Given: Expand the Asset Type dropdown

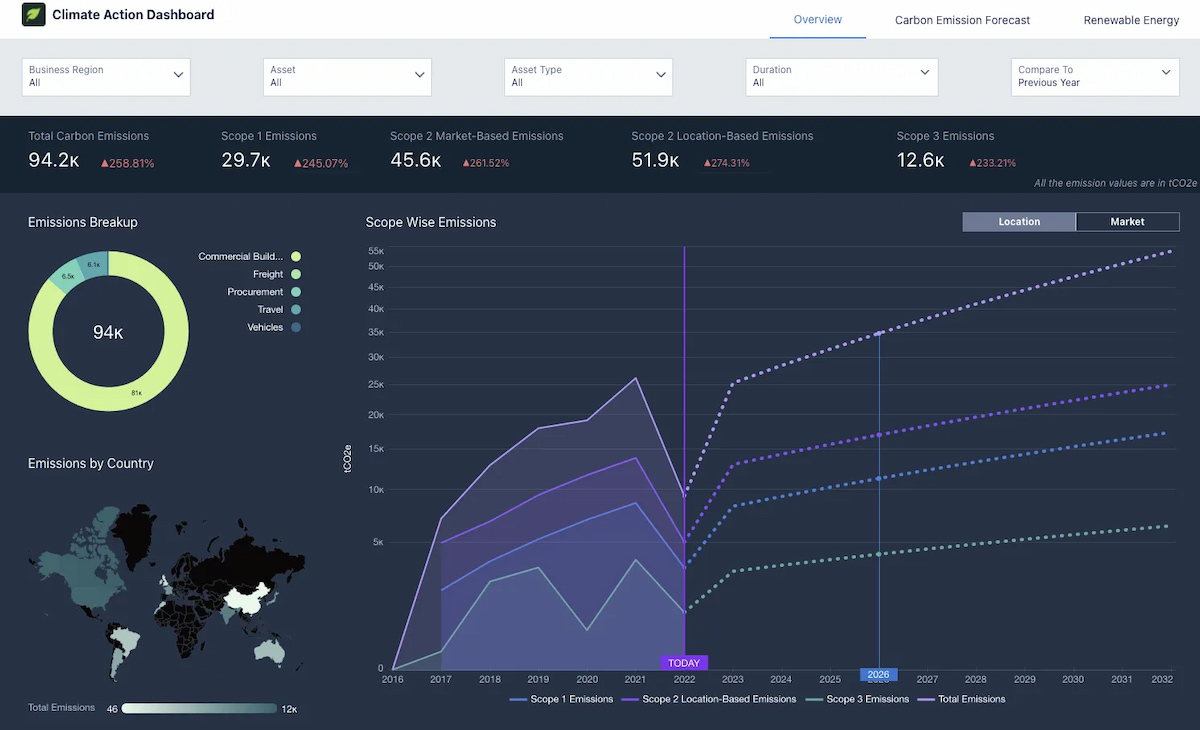Looking at the screenshot, I should pyautogui.click(x=589, y=77).
